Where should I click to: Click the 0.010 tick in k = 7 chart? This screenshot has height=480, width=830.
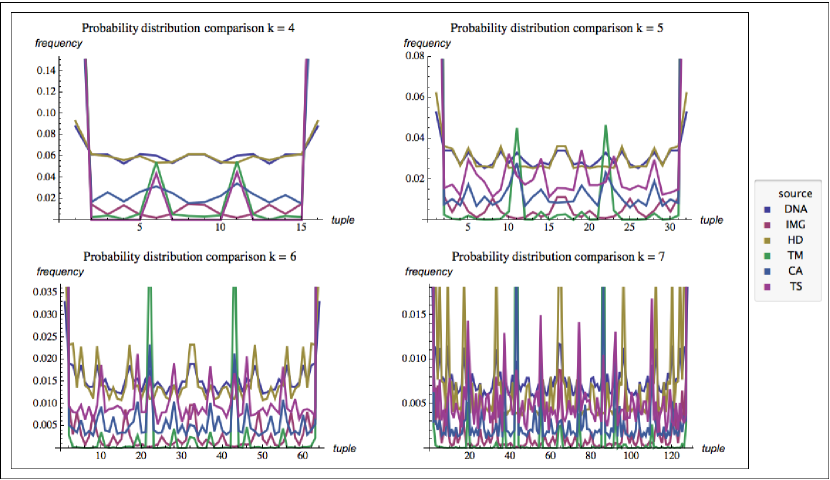coord(412,359)
